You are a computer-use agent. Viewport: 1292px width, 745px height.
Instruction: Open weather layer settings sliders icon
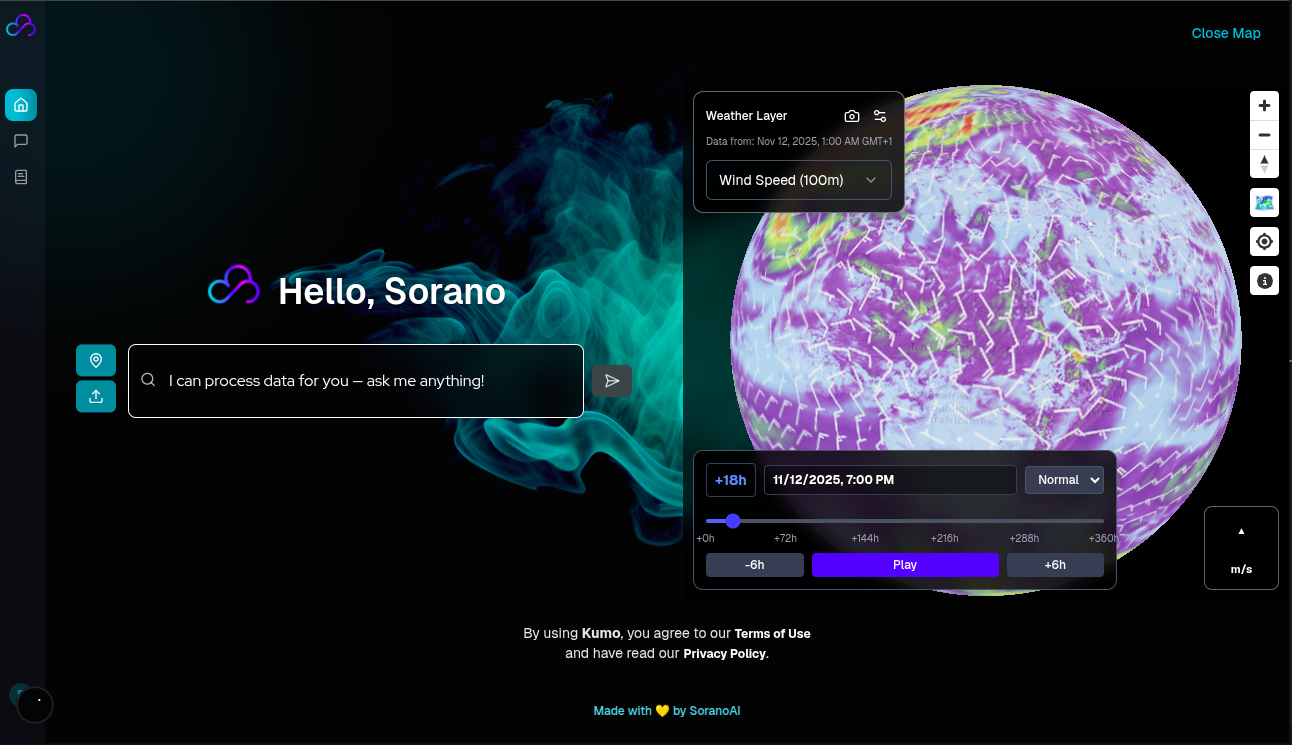tap(880, 116)
